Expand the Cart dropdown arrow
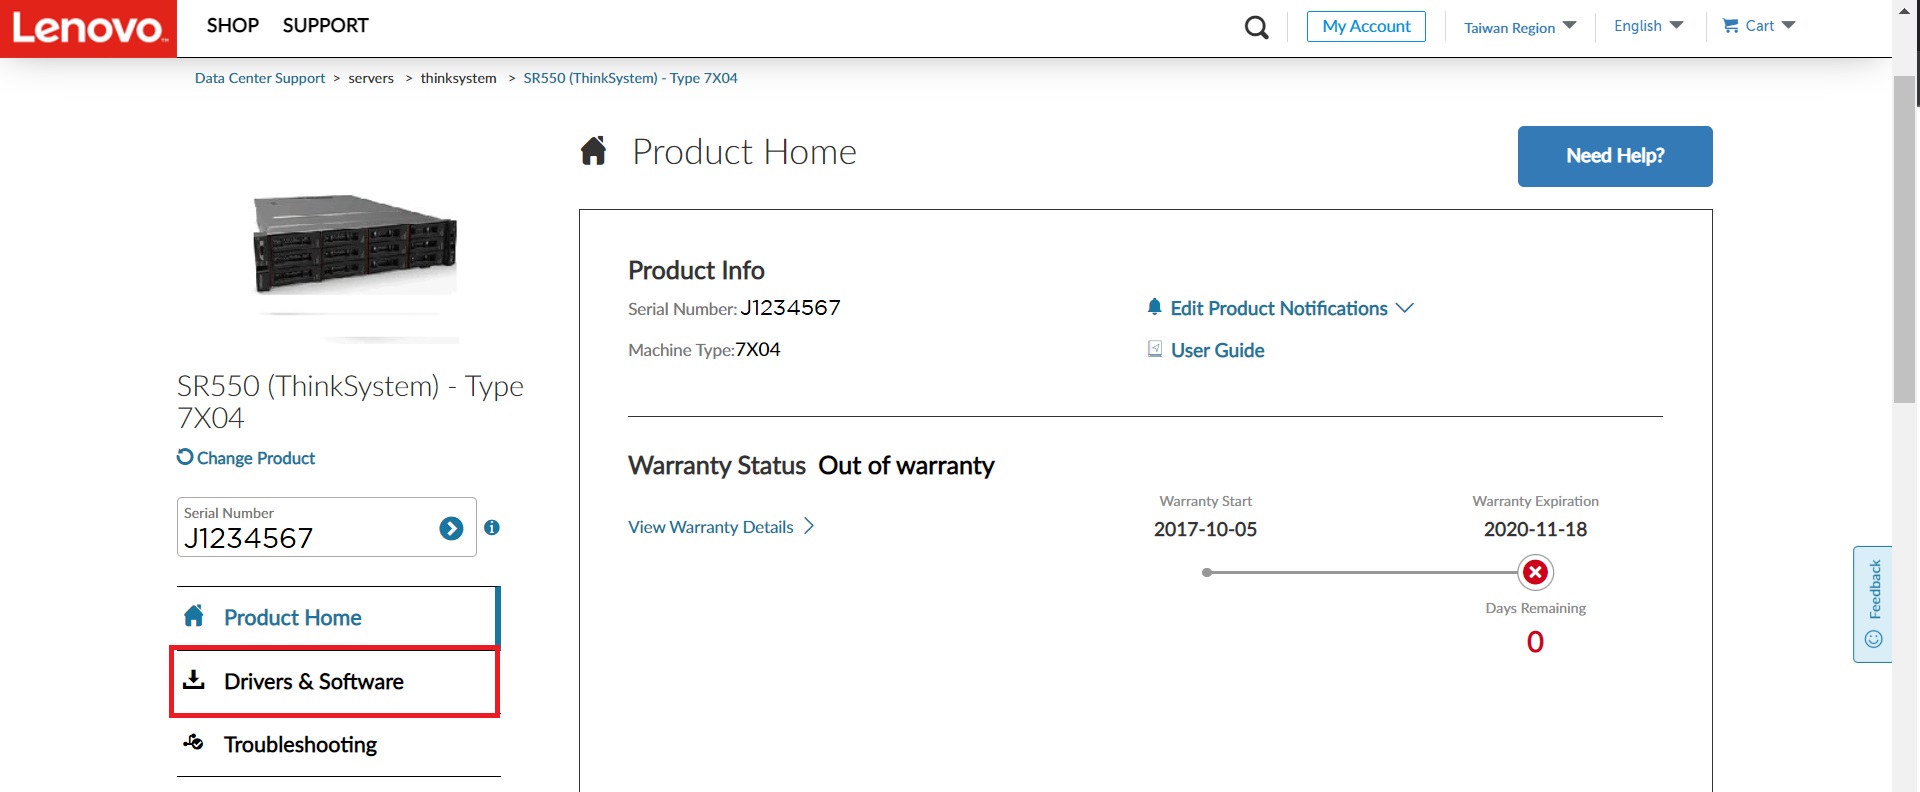 [1789, 26]
